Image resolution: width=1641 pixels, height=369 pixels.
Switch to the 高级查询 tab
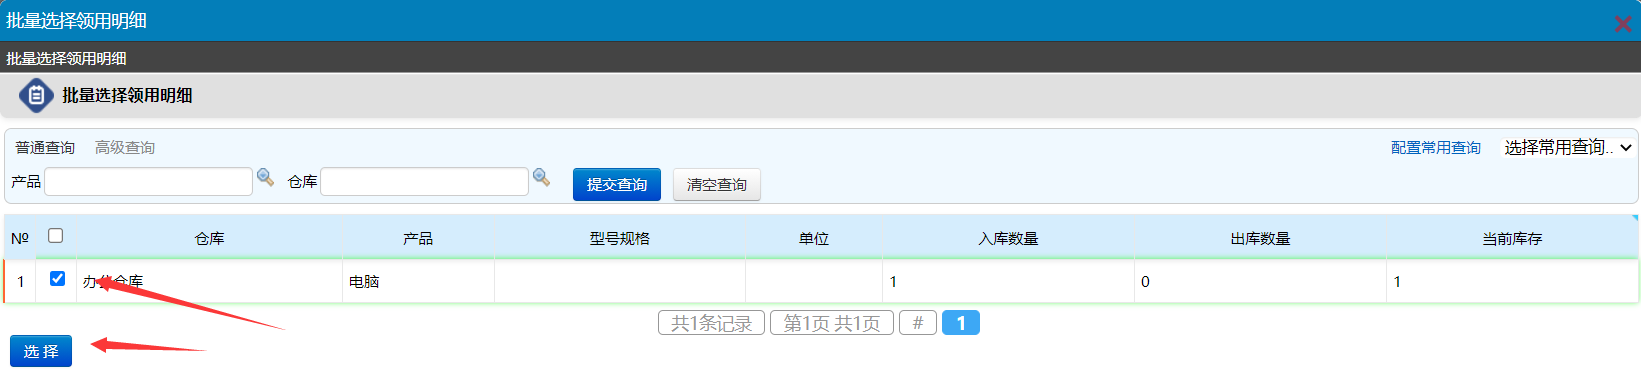click(125, 147)
